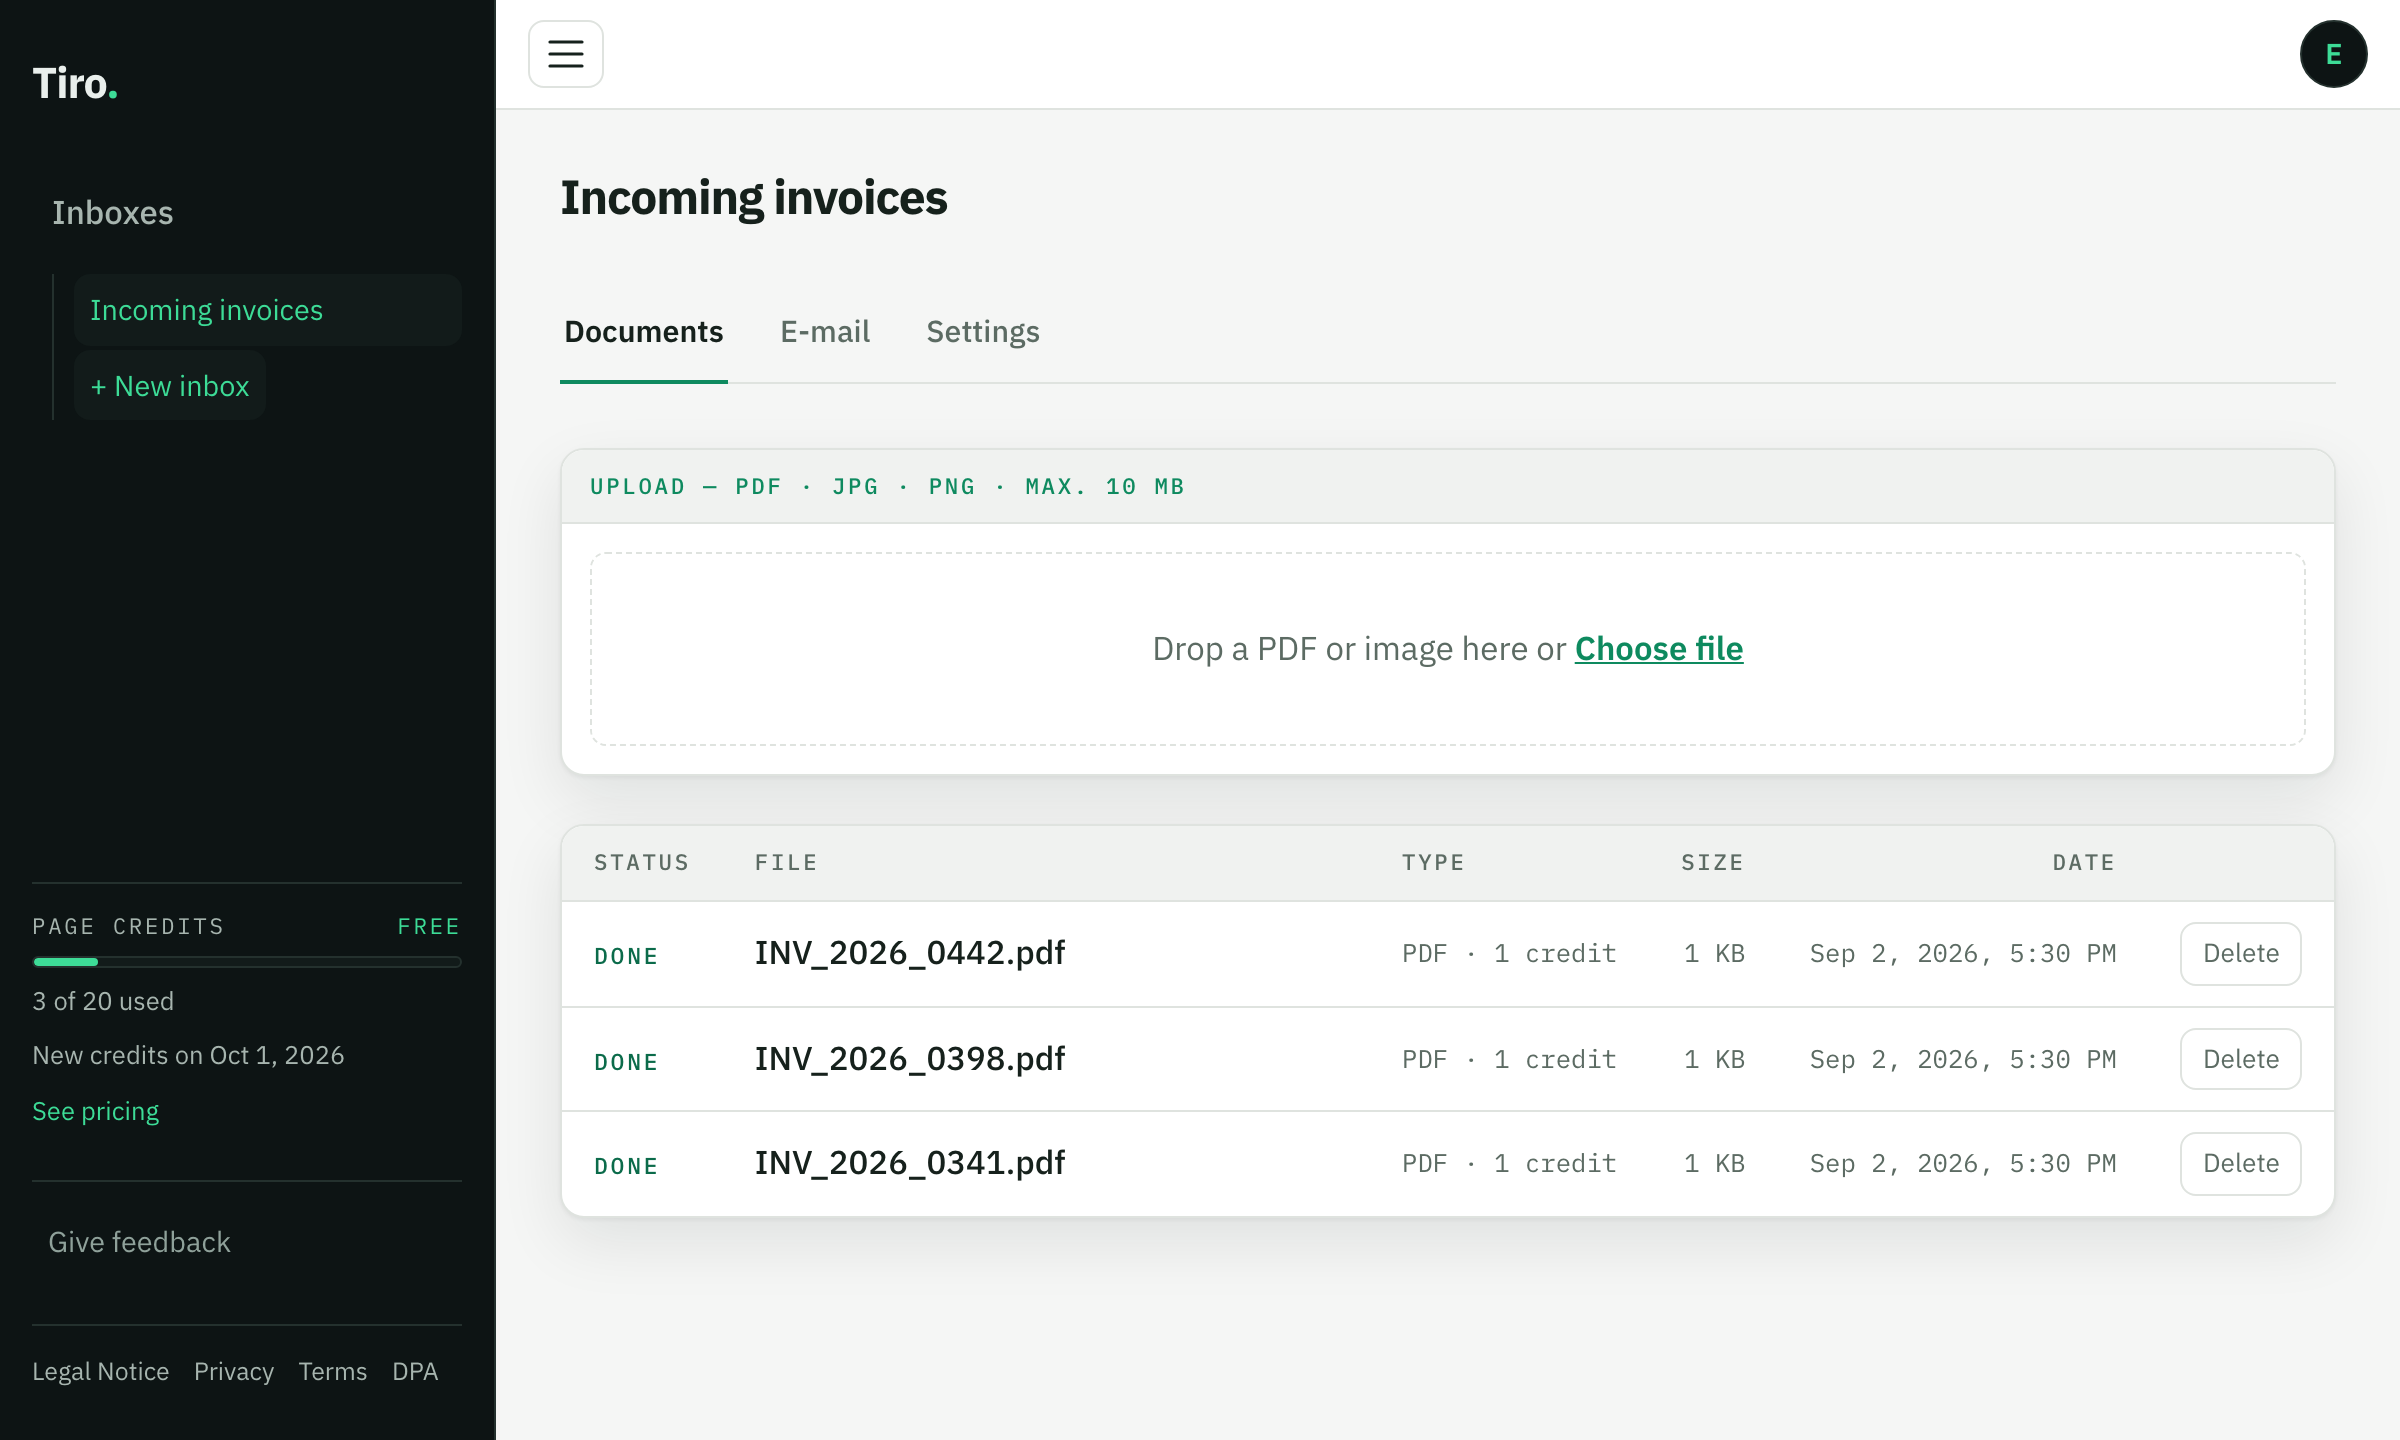The width and height of the screenshot is (2400, 1440).
Task: Click DONE status of INV_2026_0442.pdf
Action: click(x=626, y=956)
